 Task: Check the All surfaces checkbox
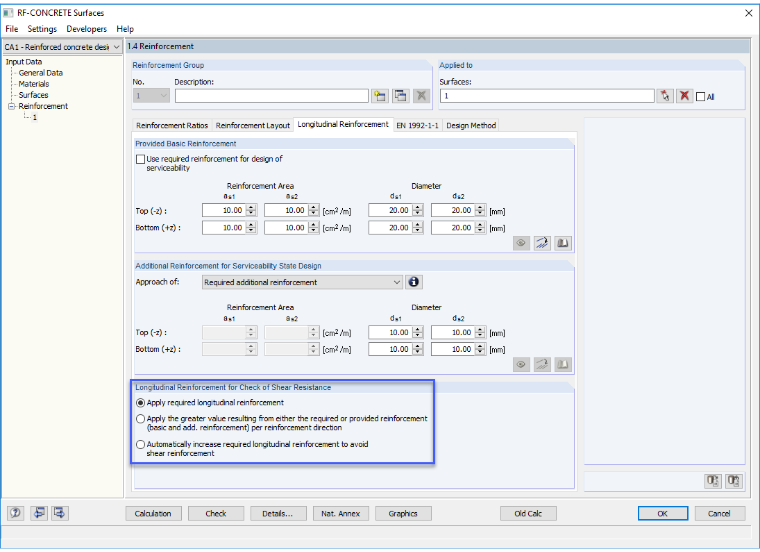pyautogui.click(x=700, y=96)
